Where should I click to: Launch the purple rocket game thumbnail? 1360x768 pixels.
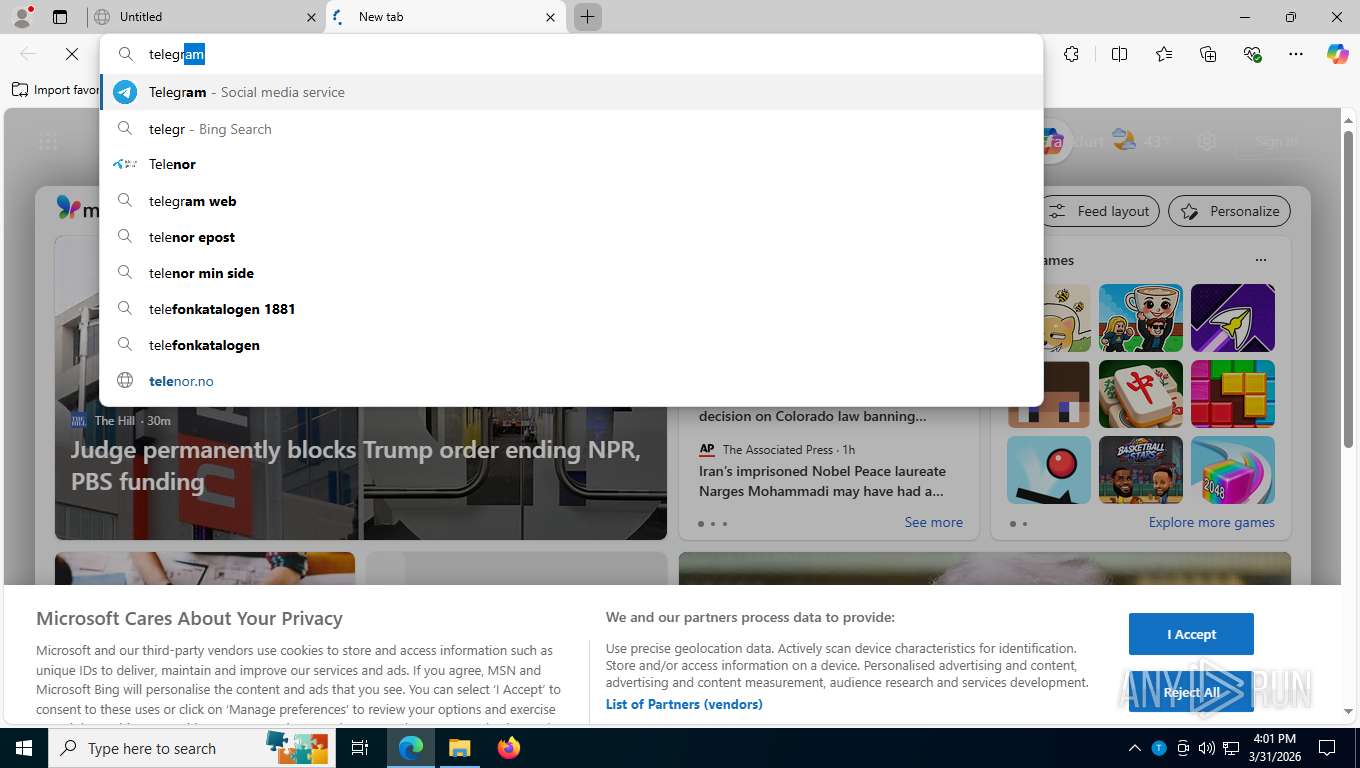coord(1233,318)
